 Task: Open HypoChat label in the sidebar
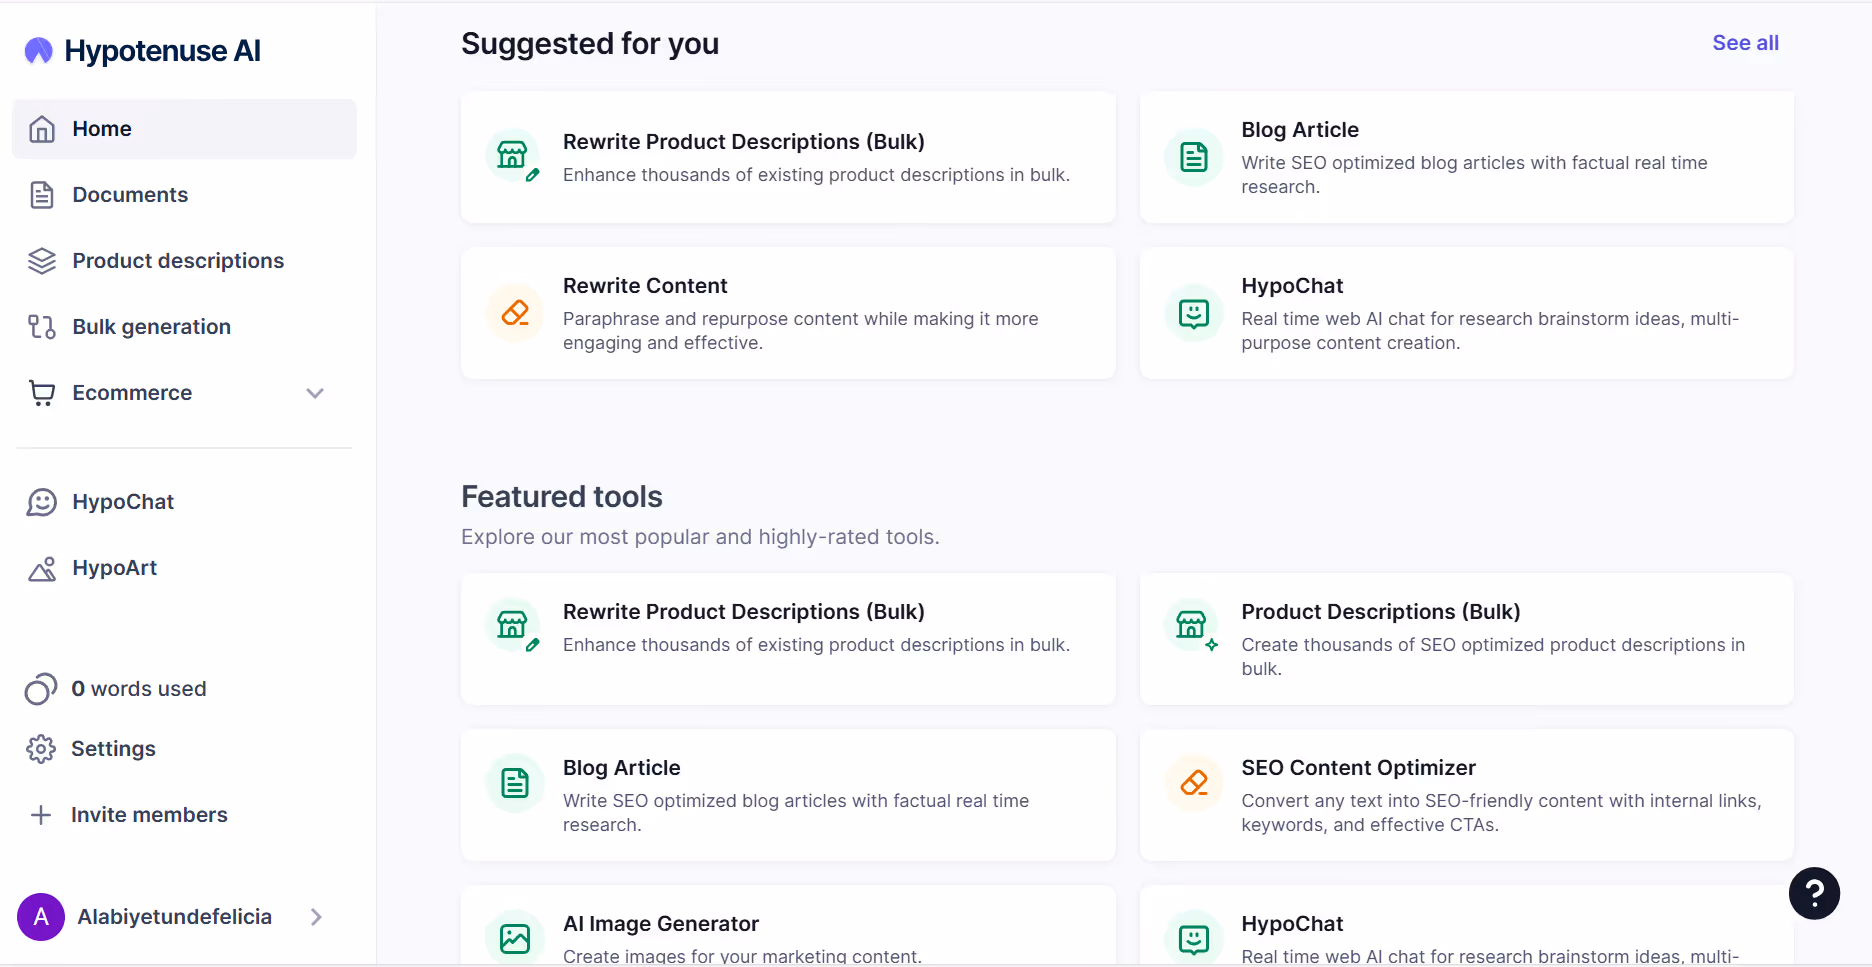(123, 502)
